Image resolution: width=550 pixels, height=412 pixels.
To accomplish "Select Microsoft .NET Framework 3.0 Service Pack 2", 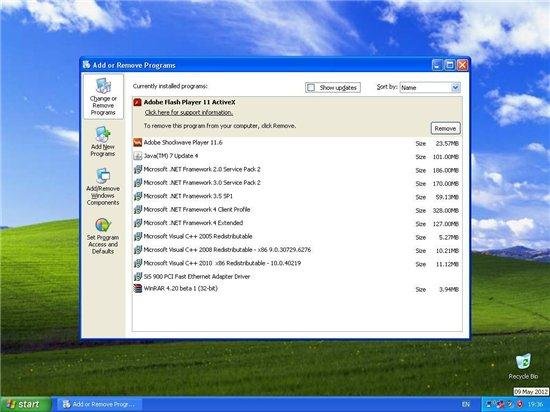I will pos(297,183).
